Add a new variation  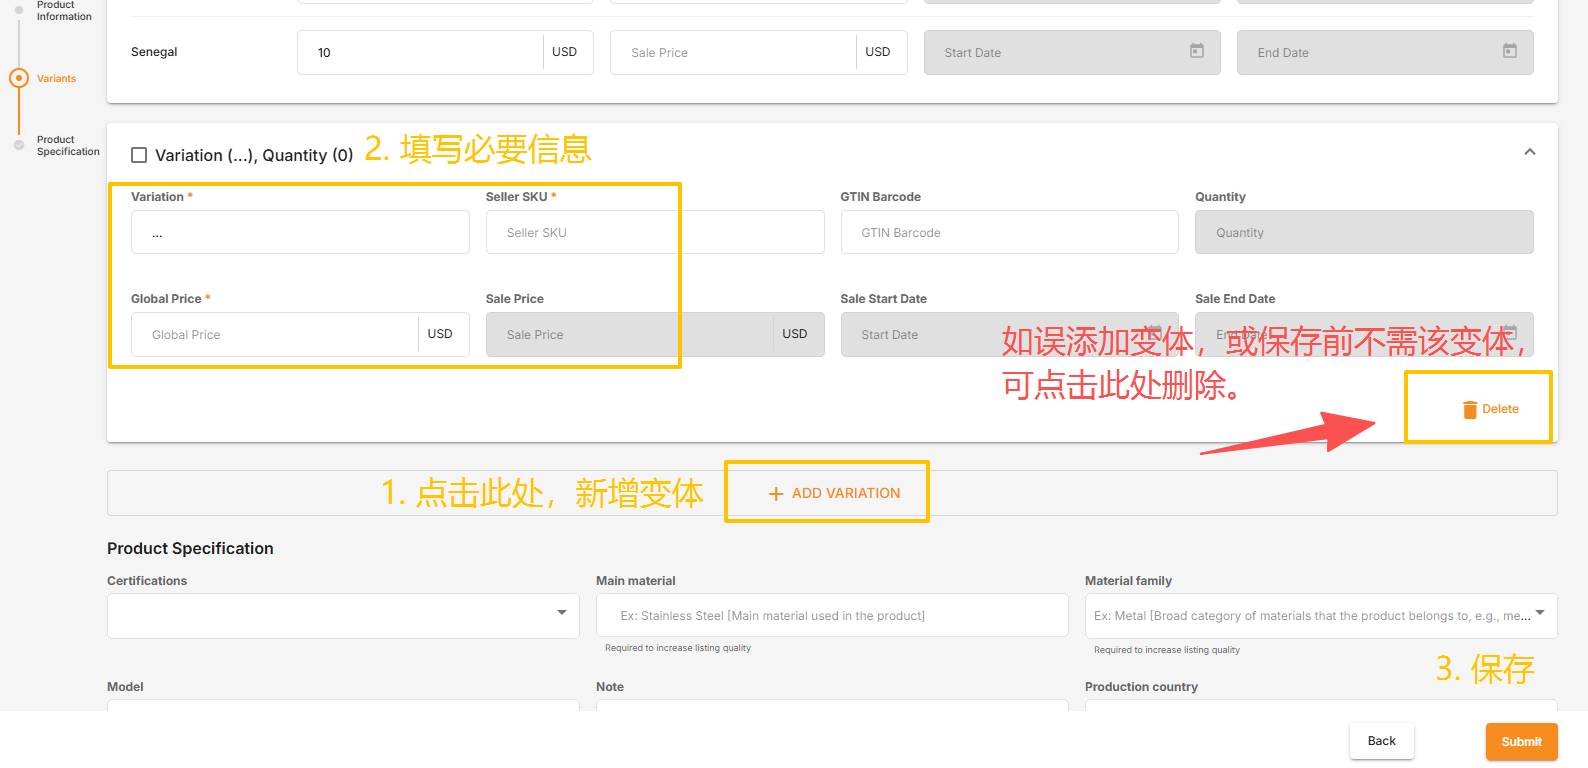[834, 493]
